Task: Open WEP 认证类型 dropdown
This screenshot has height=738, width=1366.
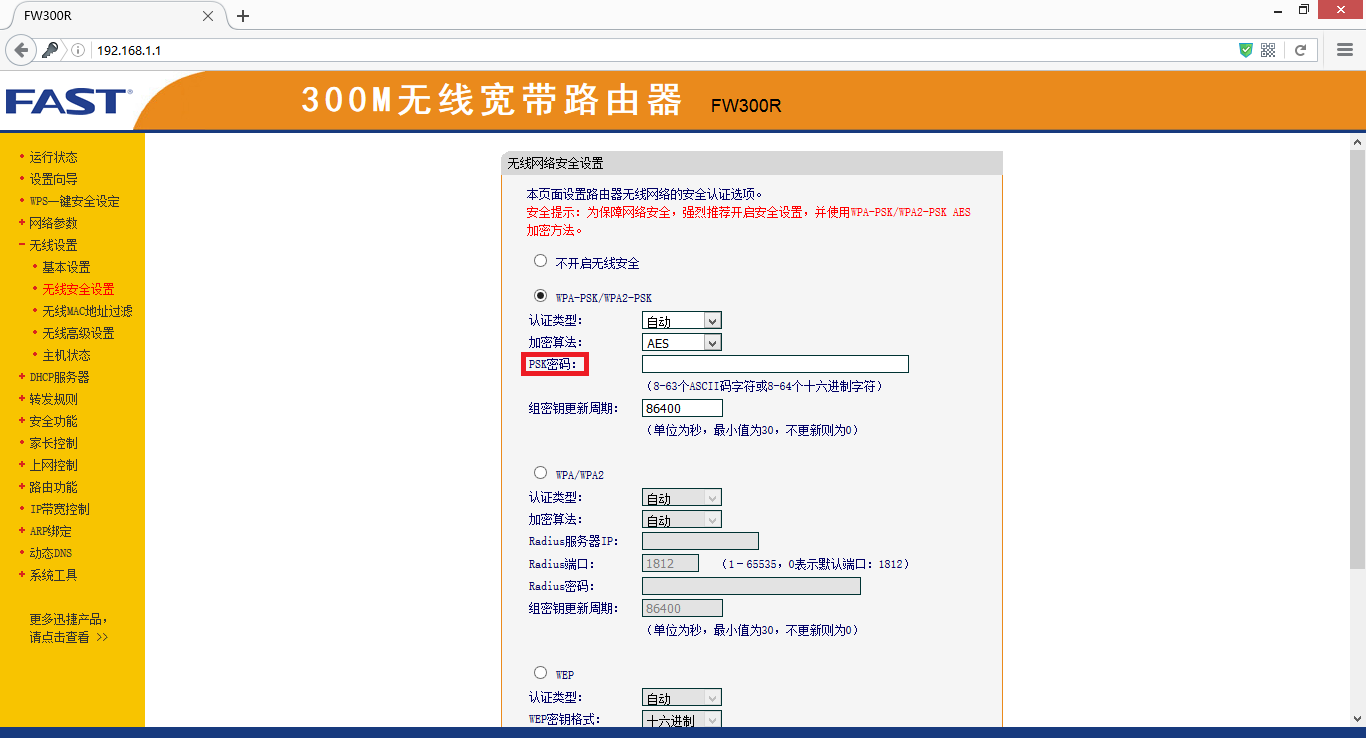Action: (x=682, y=698)
